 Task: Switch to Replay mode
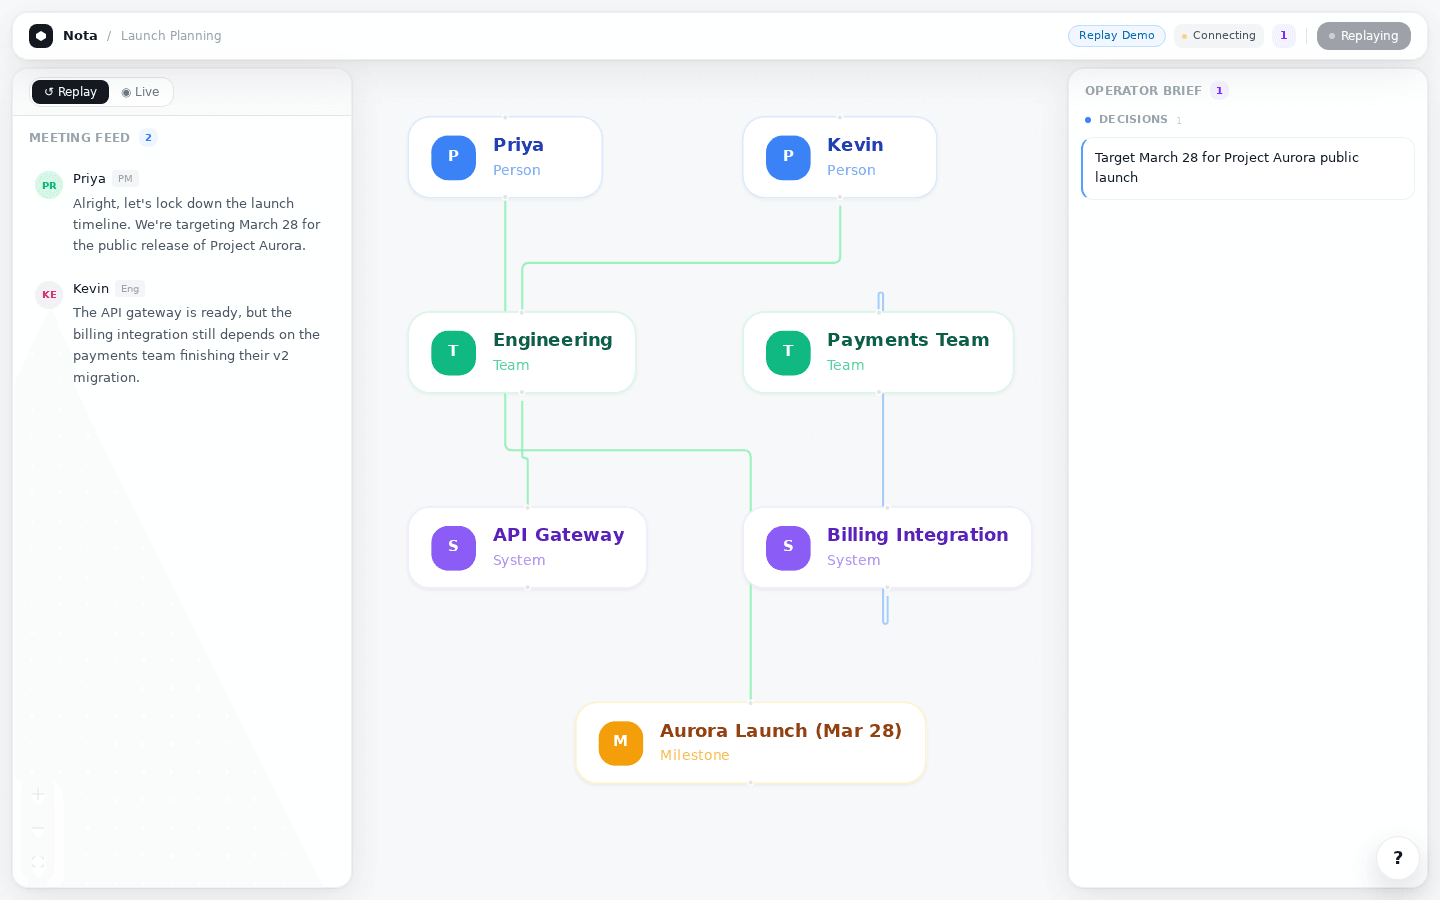[x=70, y=92]
